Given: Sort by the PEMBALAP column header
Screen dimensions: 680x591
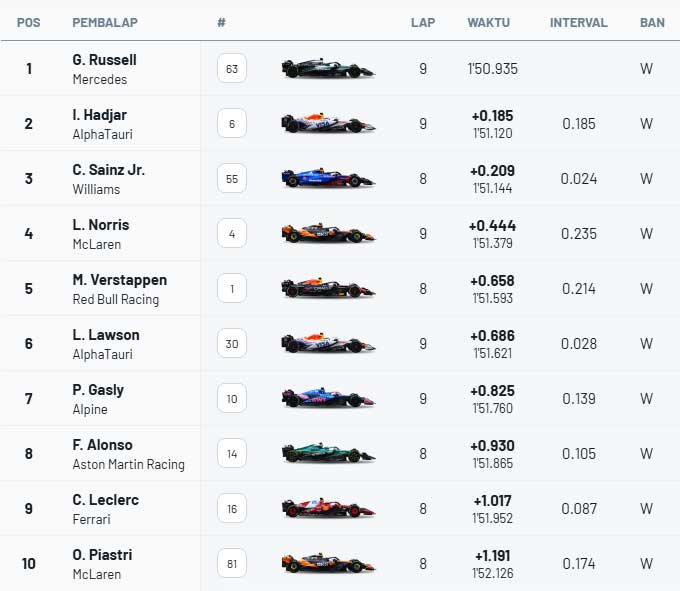Looking at the screenshot, I should click(x=105, y=22).
